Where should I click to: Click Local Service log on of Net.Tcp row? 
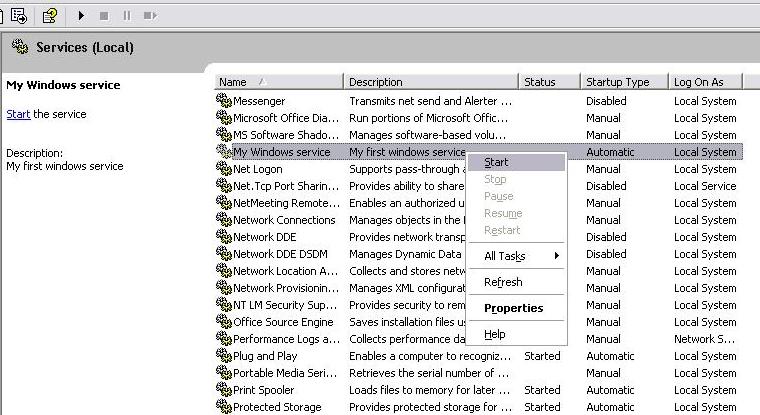705,186
